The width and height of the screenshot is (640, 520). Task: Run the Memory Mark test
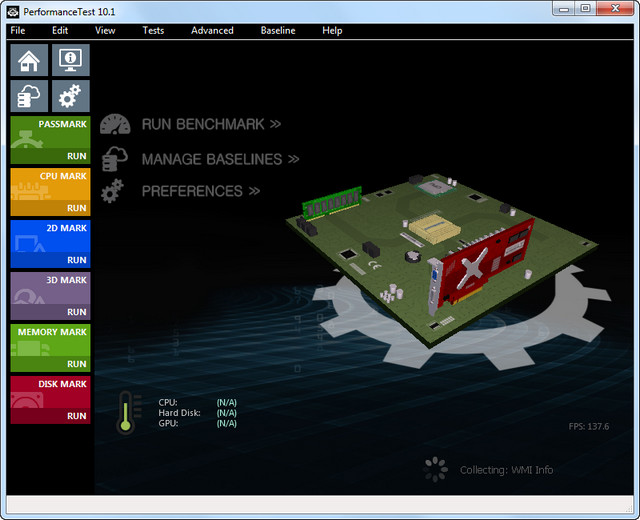tap(76, 364)
